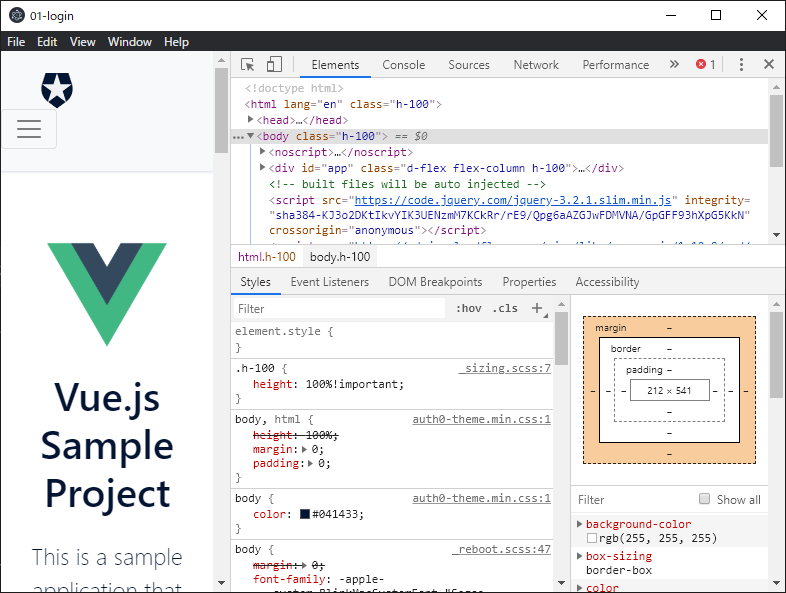
Task: Click the 212 × 541 box model content size
Action: pos(669,390)
